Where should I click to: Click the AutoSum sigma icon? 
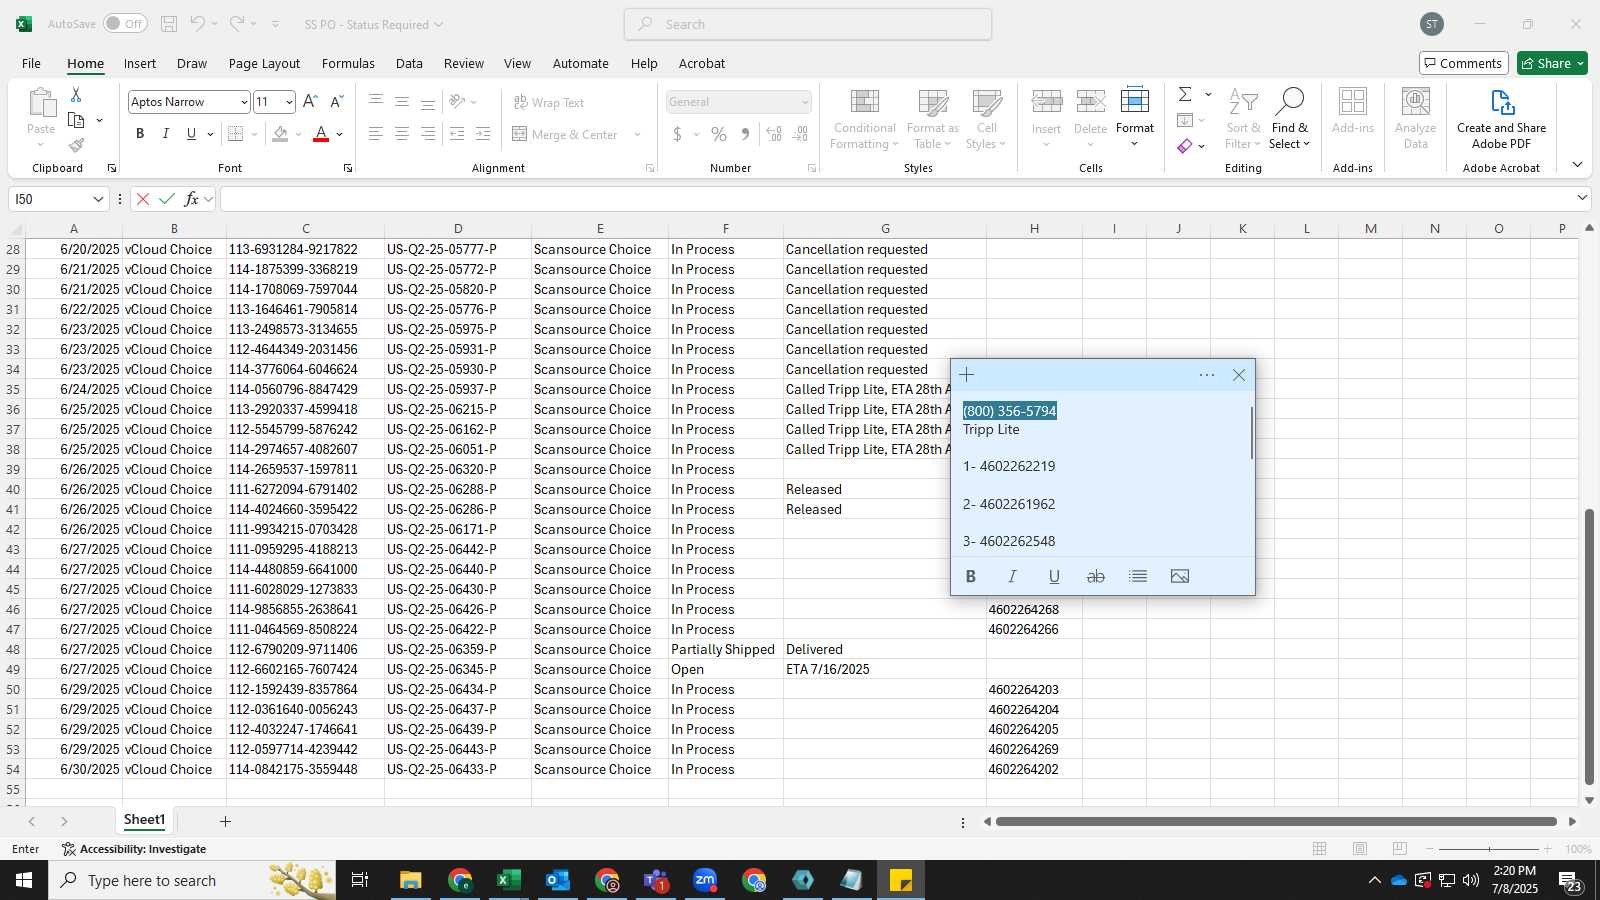(x=1185, y=94)
